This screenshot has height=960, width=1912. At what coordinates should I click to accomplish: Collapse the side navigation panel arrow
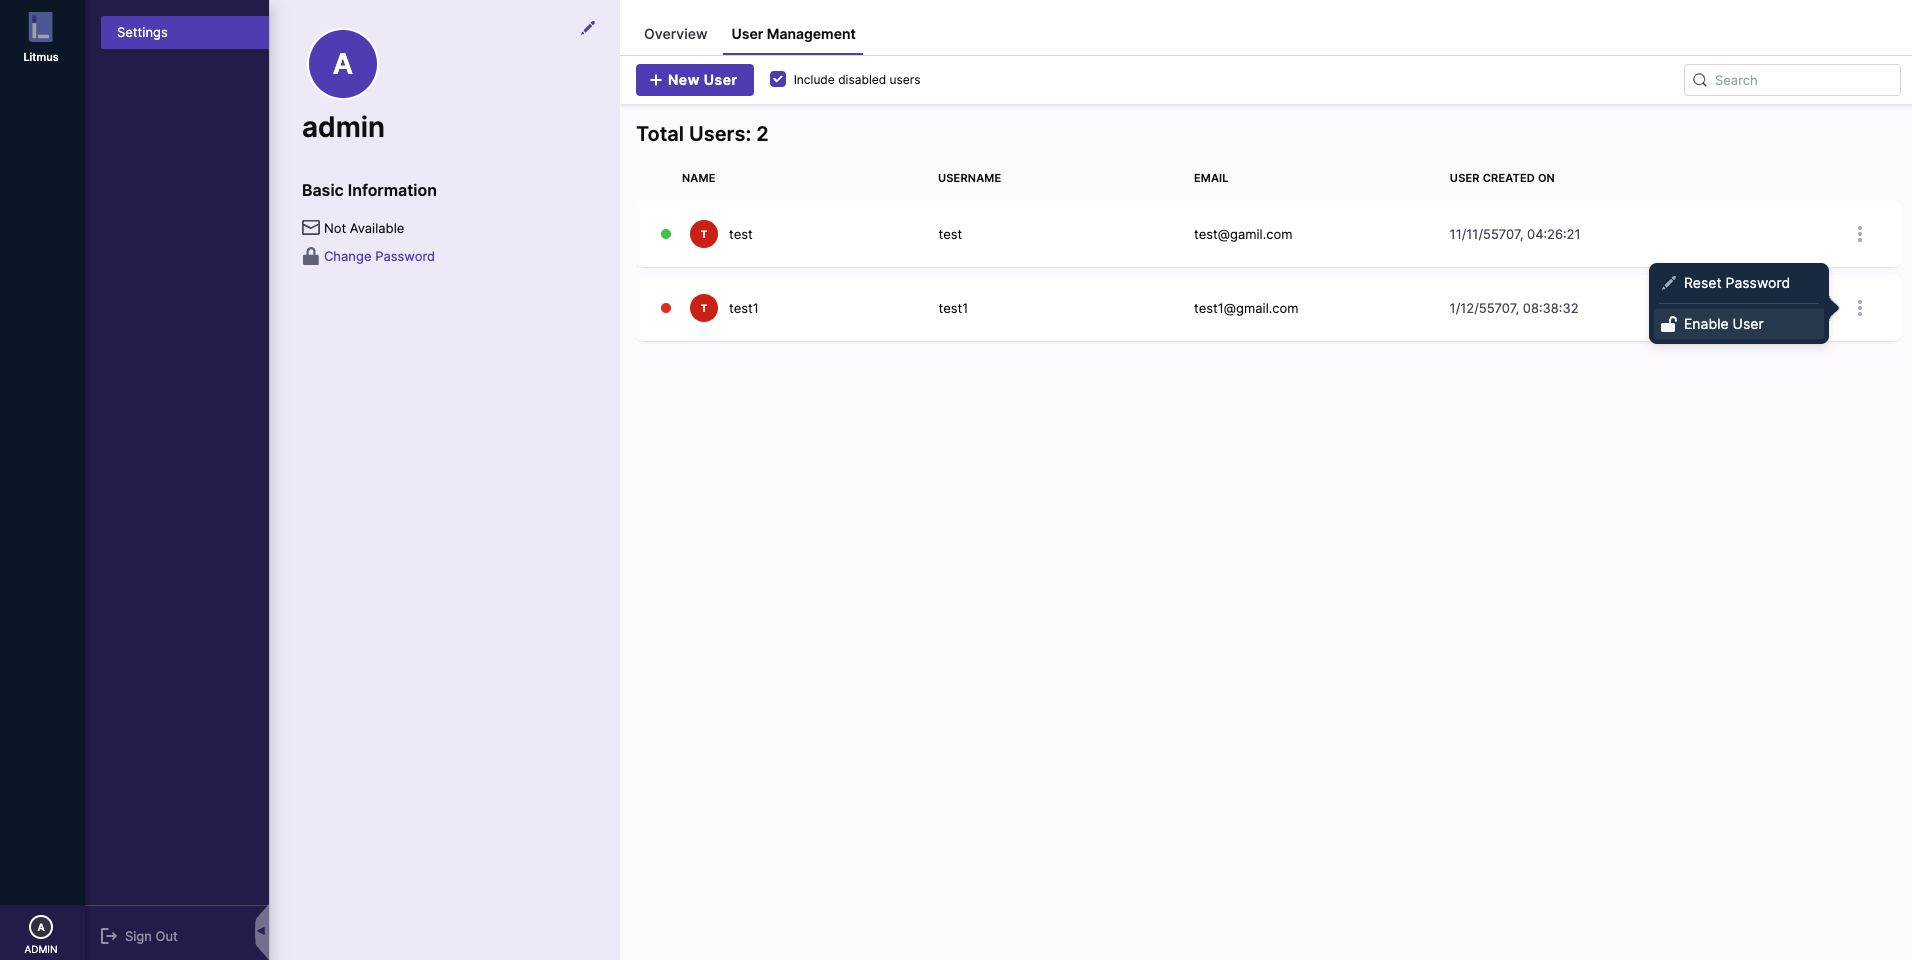click(261, 931)
